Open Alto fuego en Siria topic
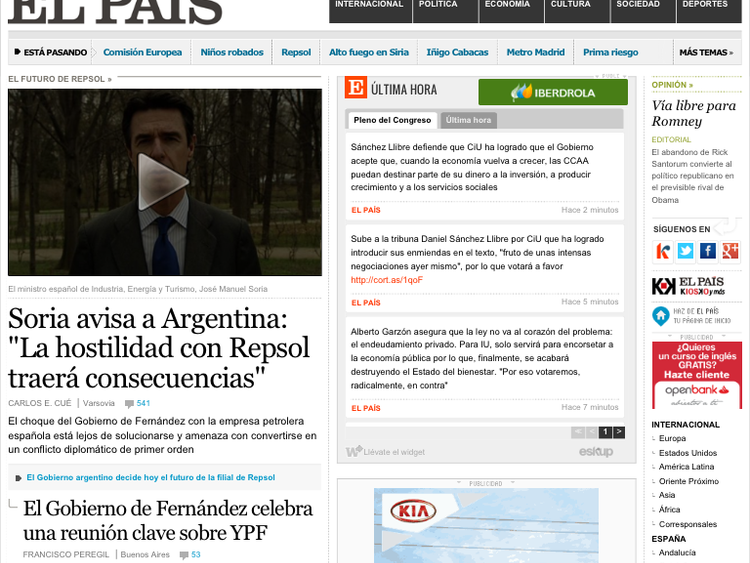The height and width of the screenshot is (563, 750). click(x=369, y=52)
